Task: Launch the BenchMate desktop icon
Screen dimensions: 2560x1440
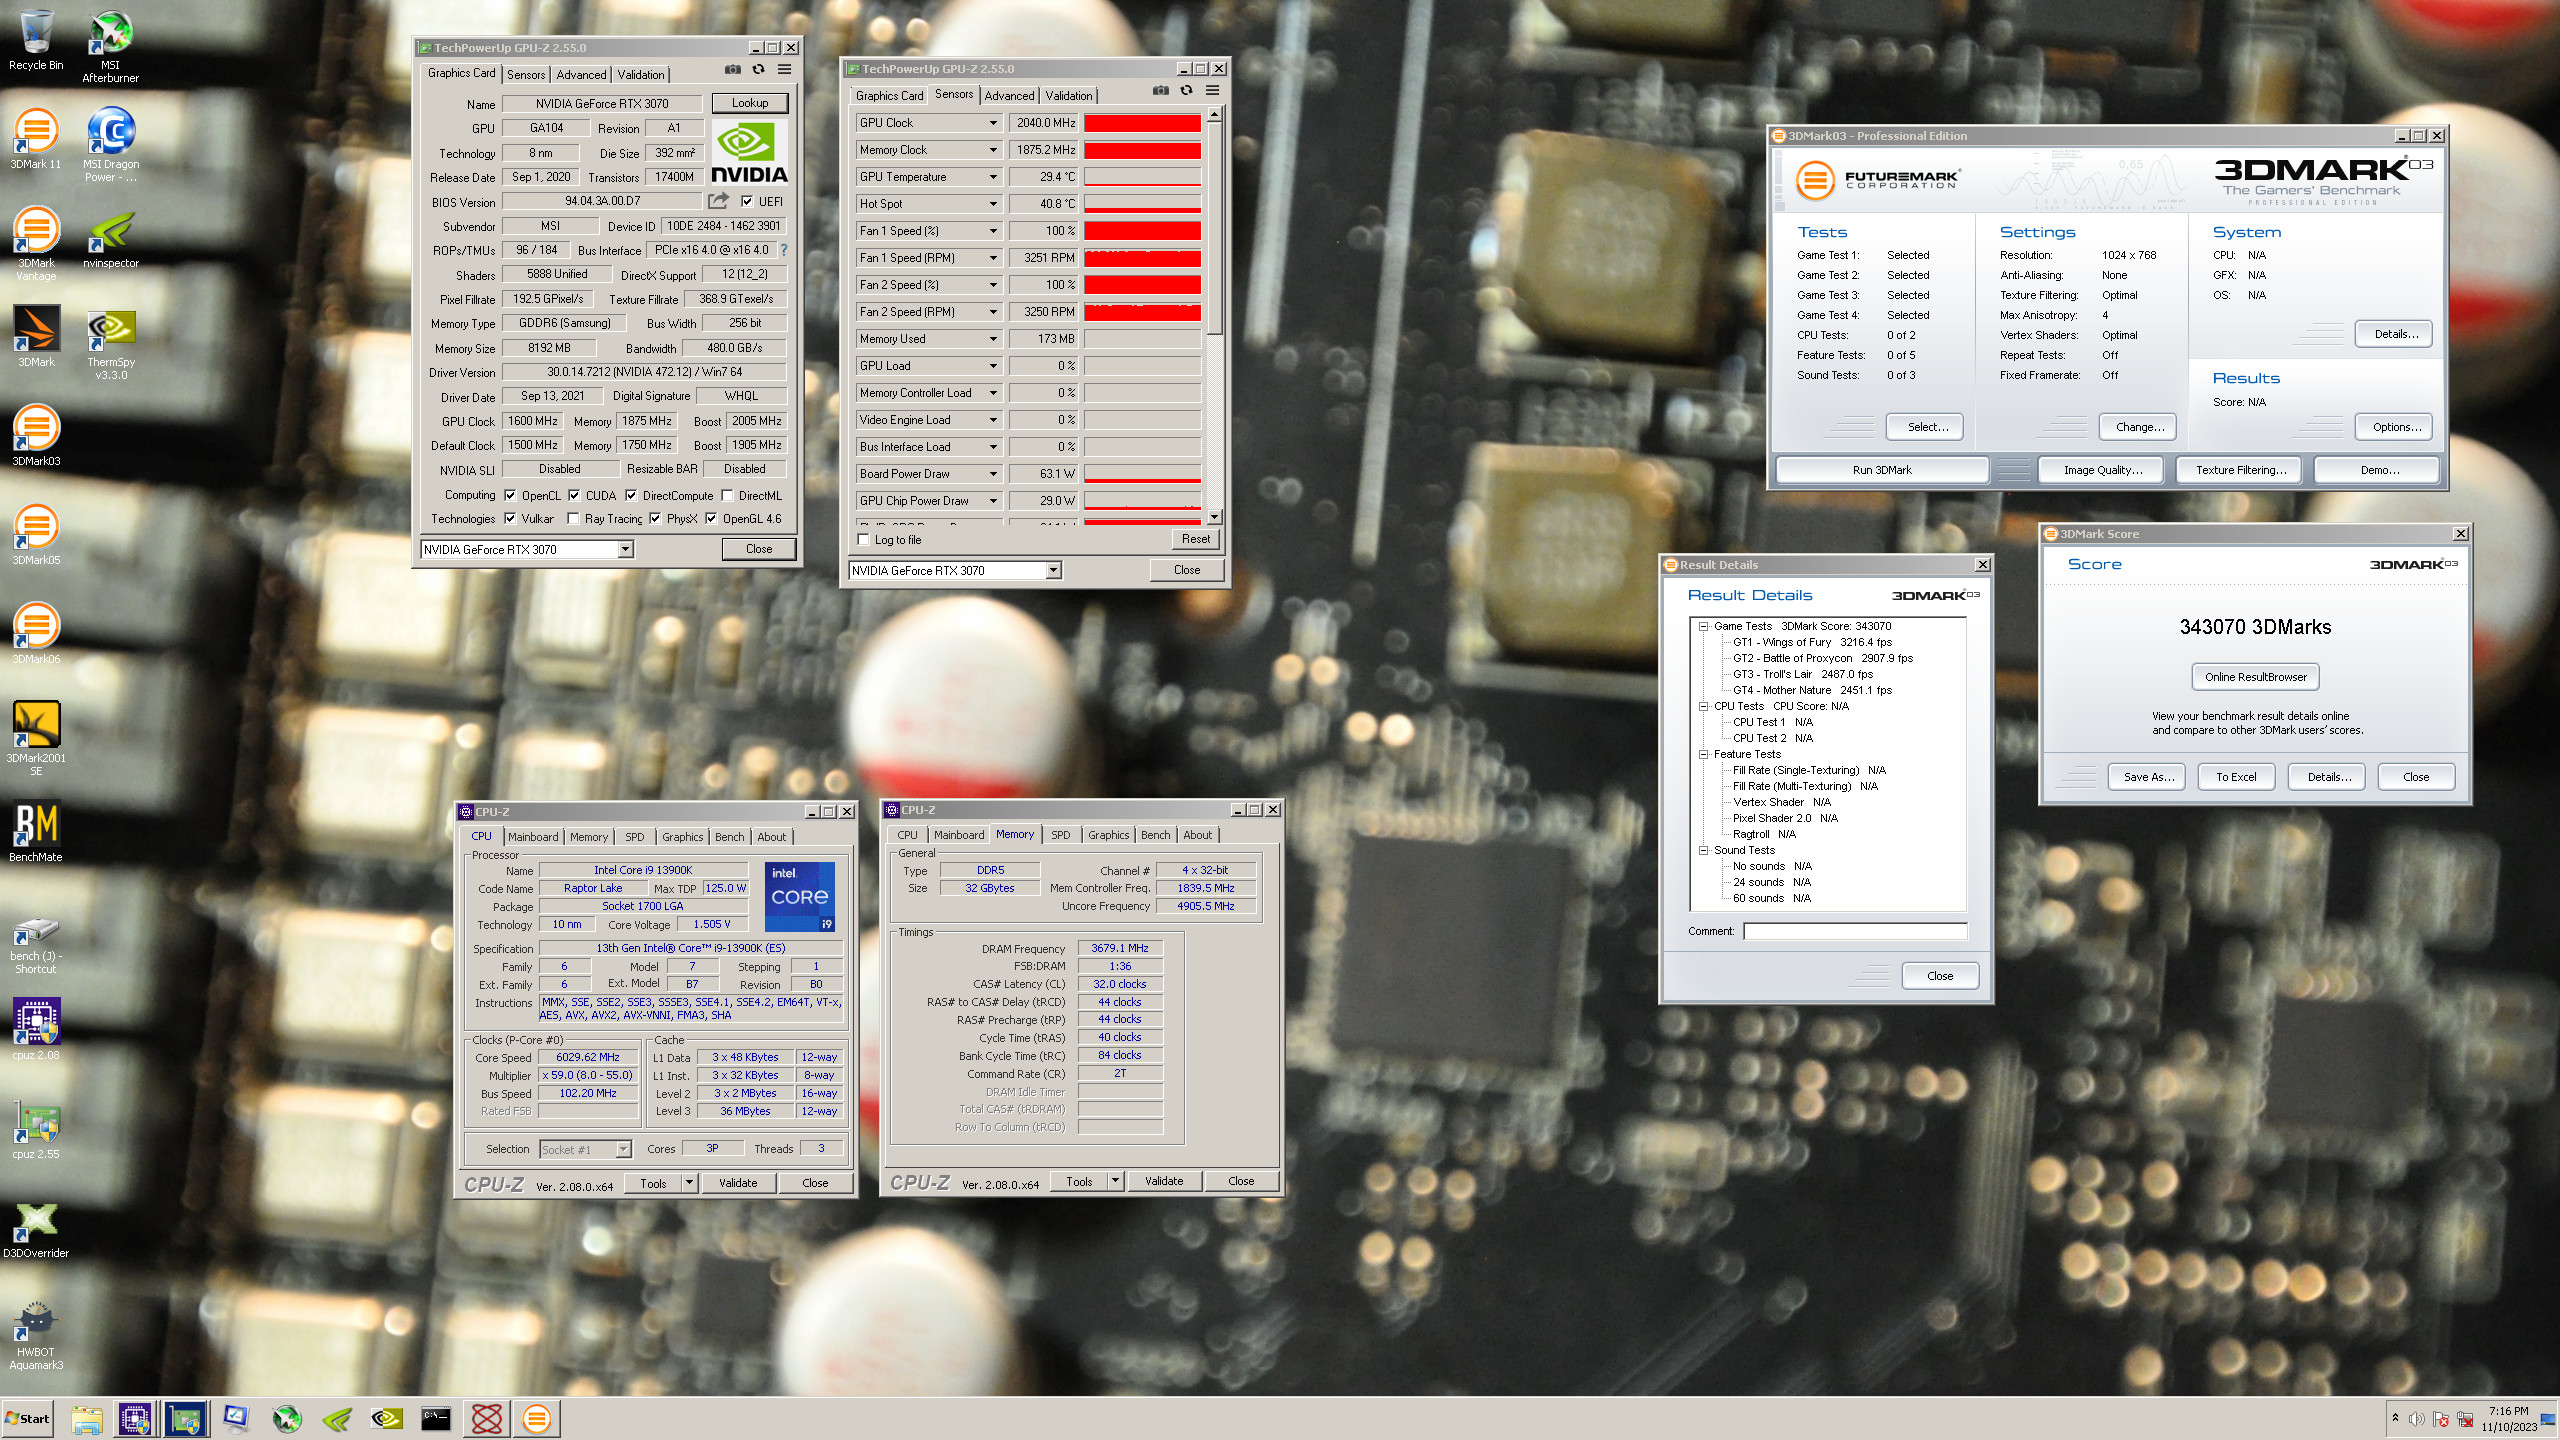Action: click(36, 832)
